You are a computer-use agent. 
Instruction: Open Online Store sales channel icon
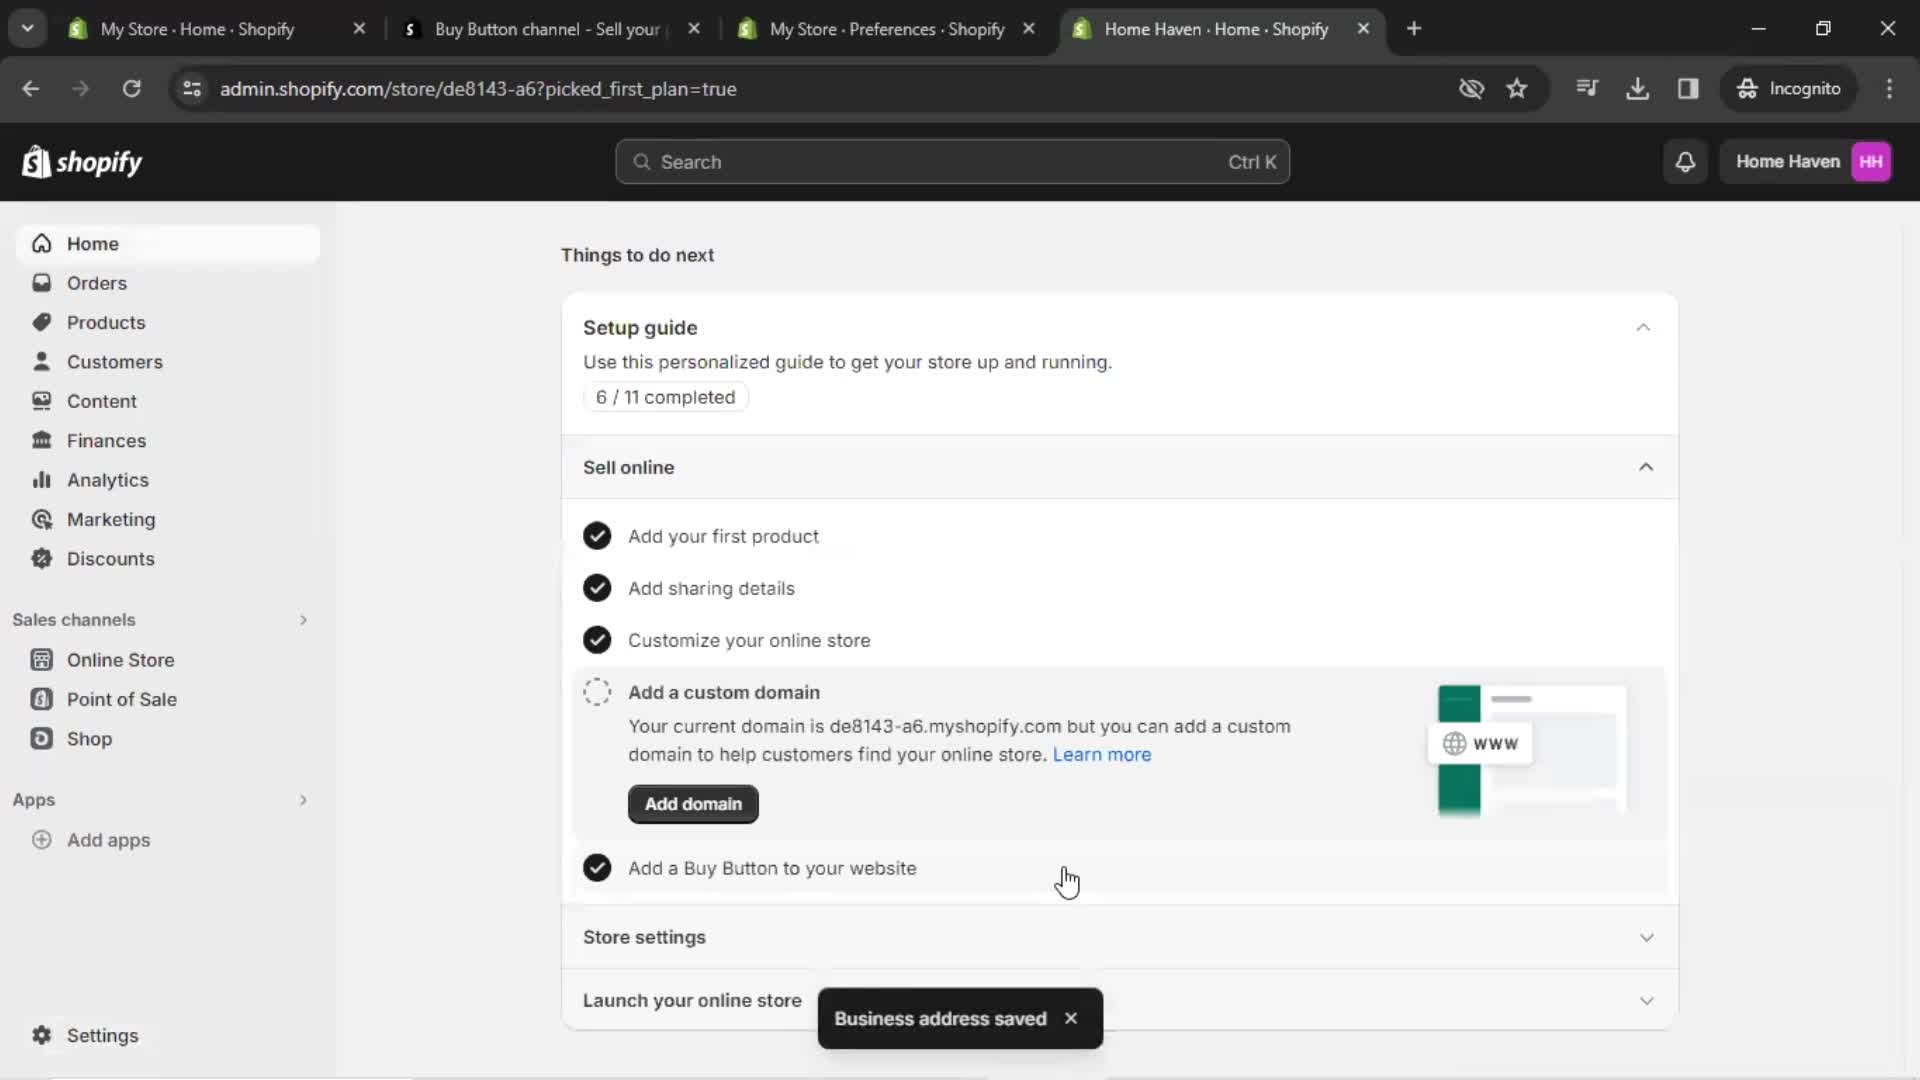(x=42, y=659)
